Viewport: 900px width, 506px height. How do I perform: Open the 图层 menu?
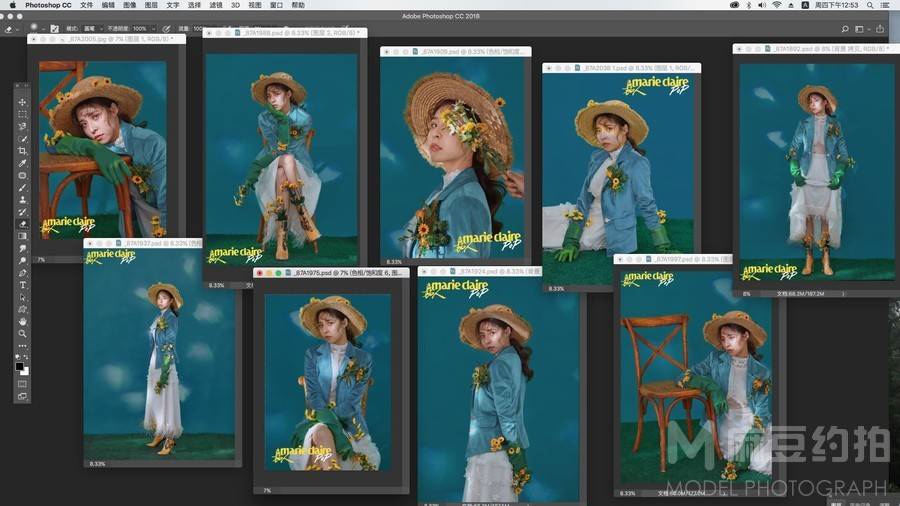tap(151, 5)
